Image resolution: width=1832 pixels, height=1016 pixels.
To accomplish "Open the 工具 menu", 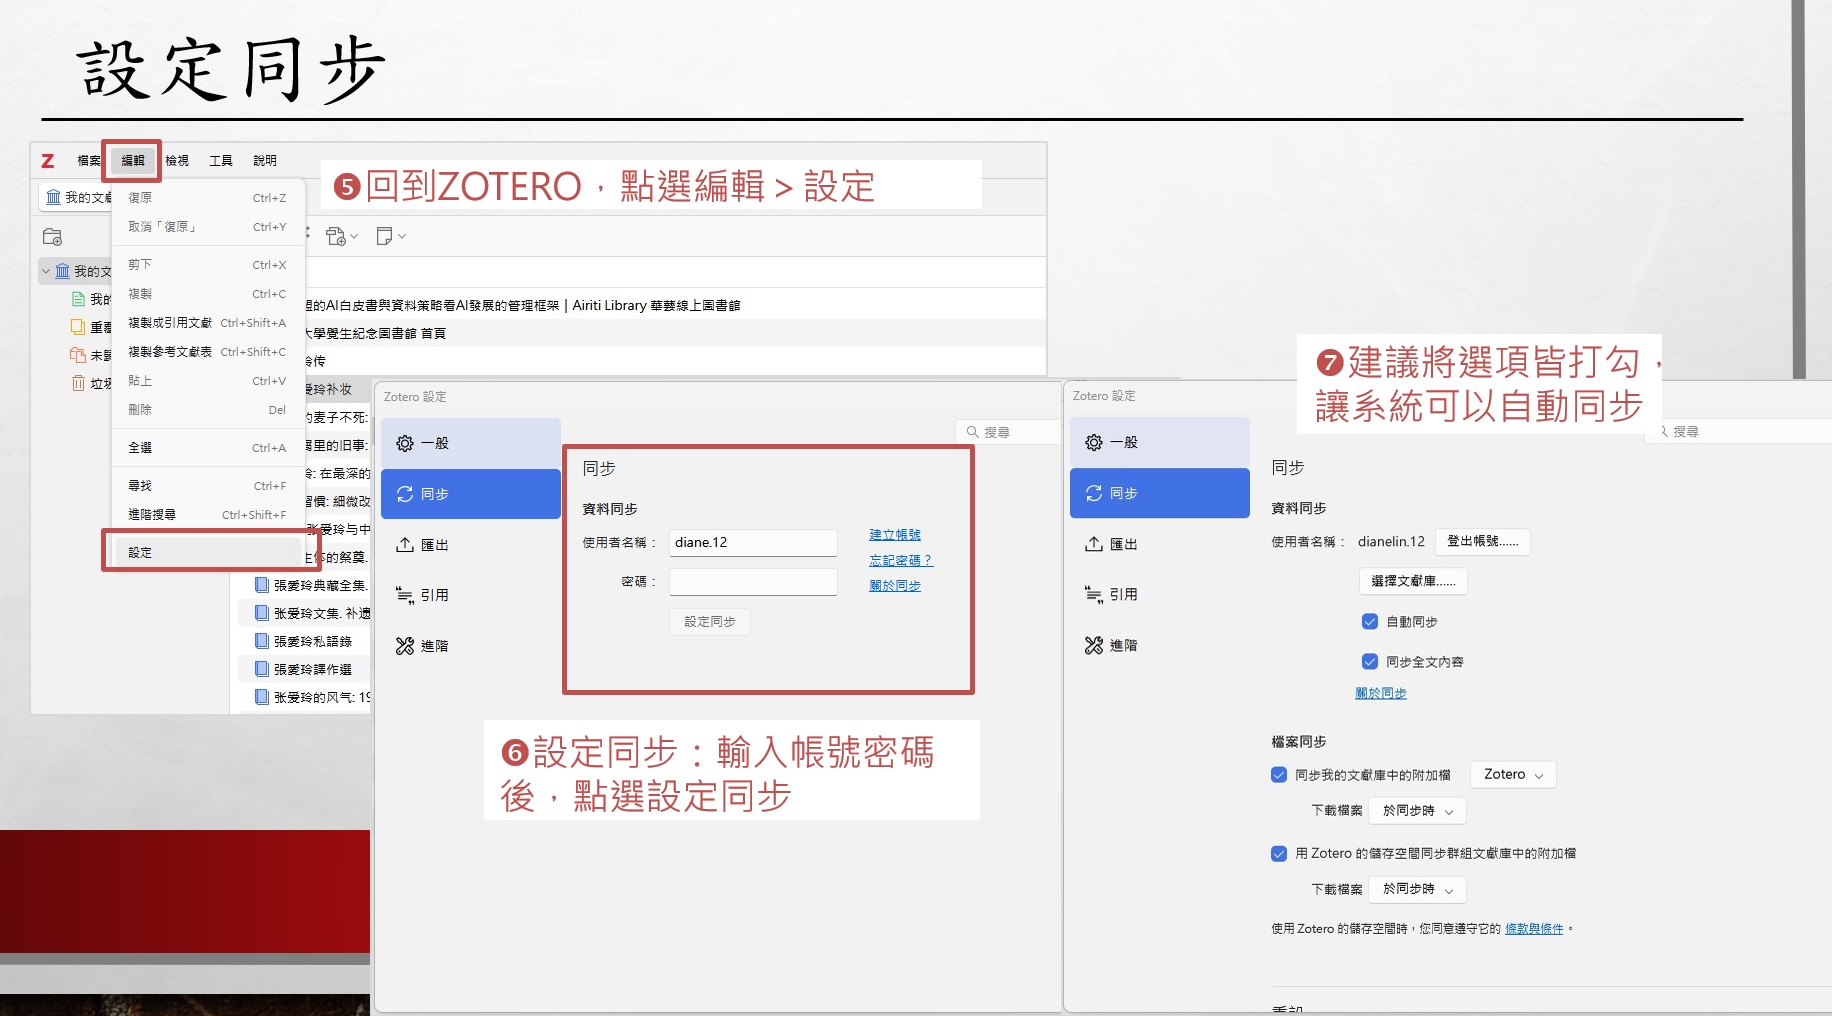I will pyautogui.click(x=221, y=160).
